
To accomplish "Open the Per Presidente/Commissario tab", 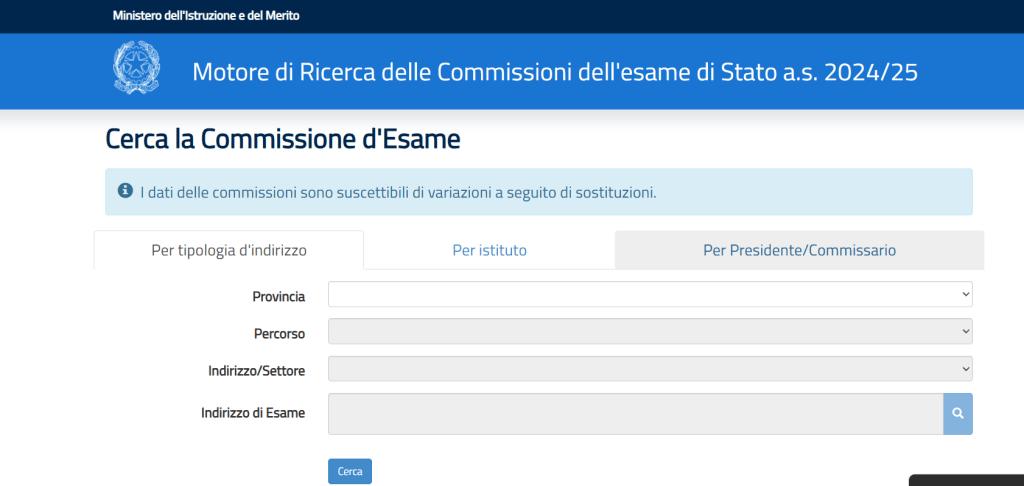I will pos(799,250).
